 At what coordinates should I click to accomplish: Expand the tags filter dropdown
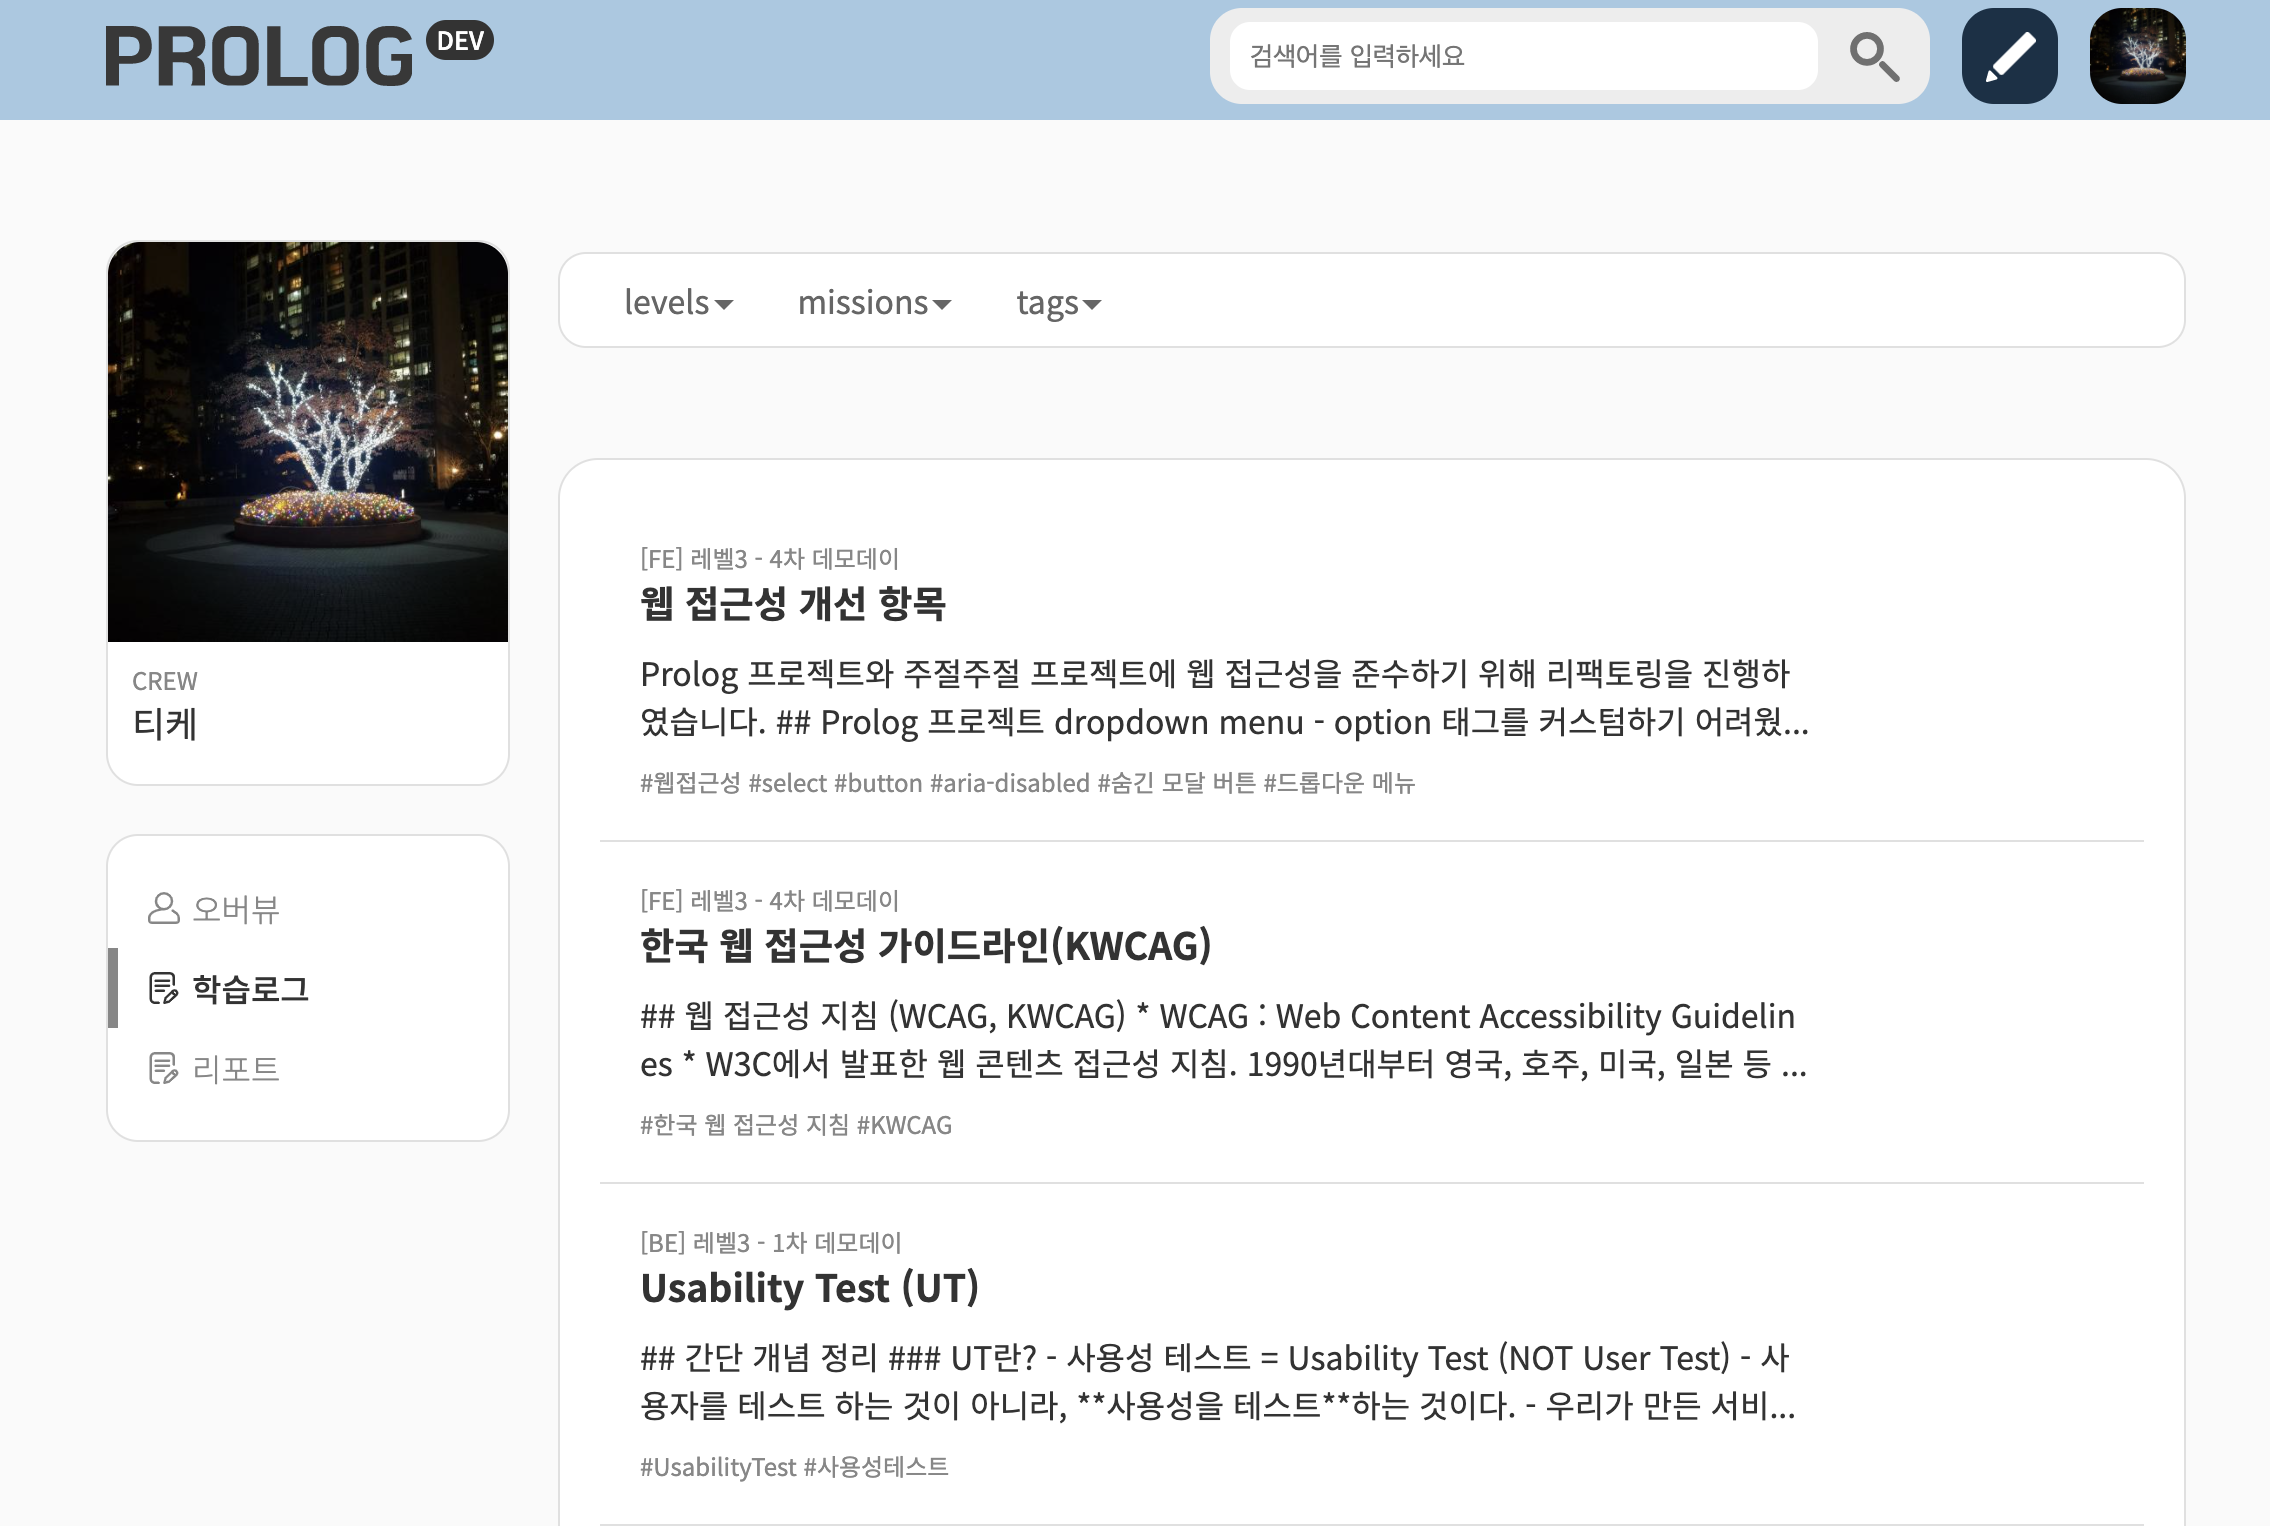pyautogui.click(x=1056, y=303)
